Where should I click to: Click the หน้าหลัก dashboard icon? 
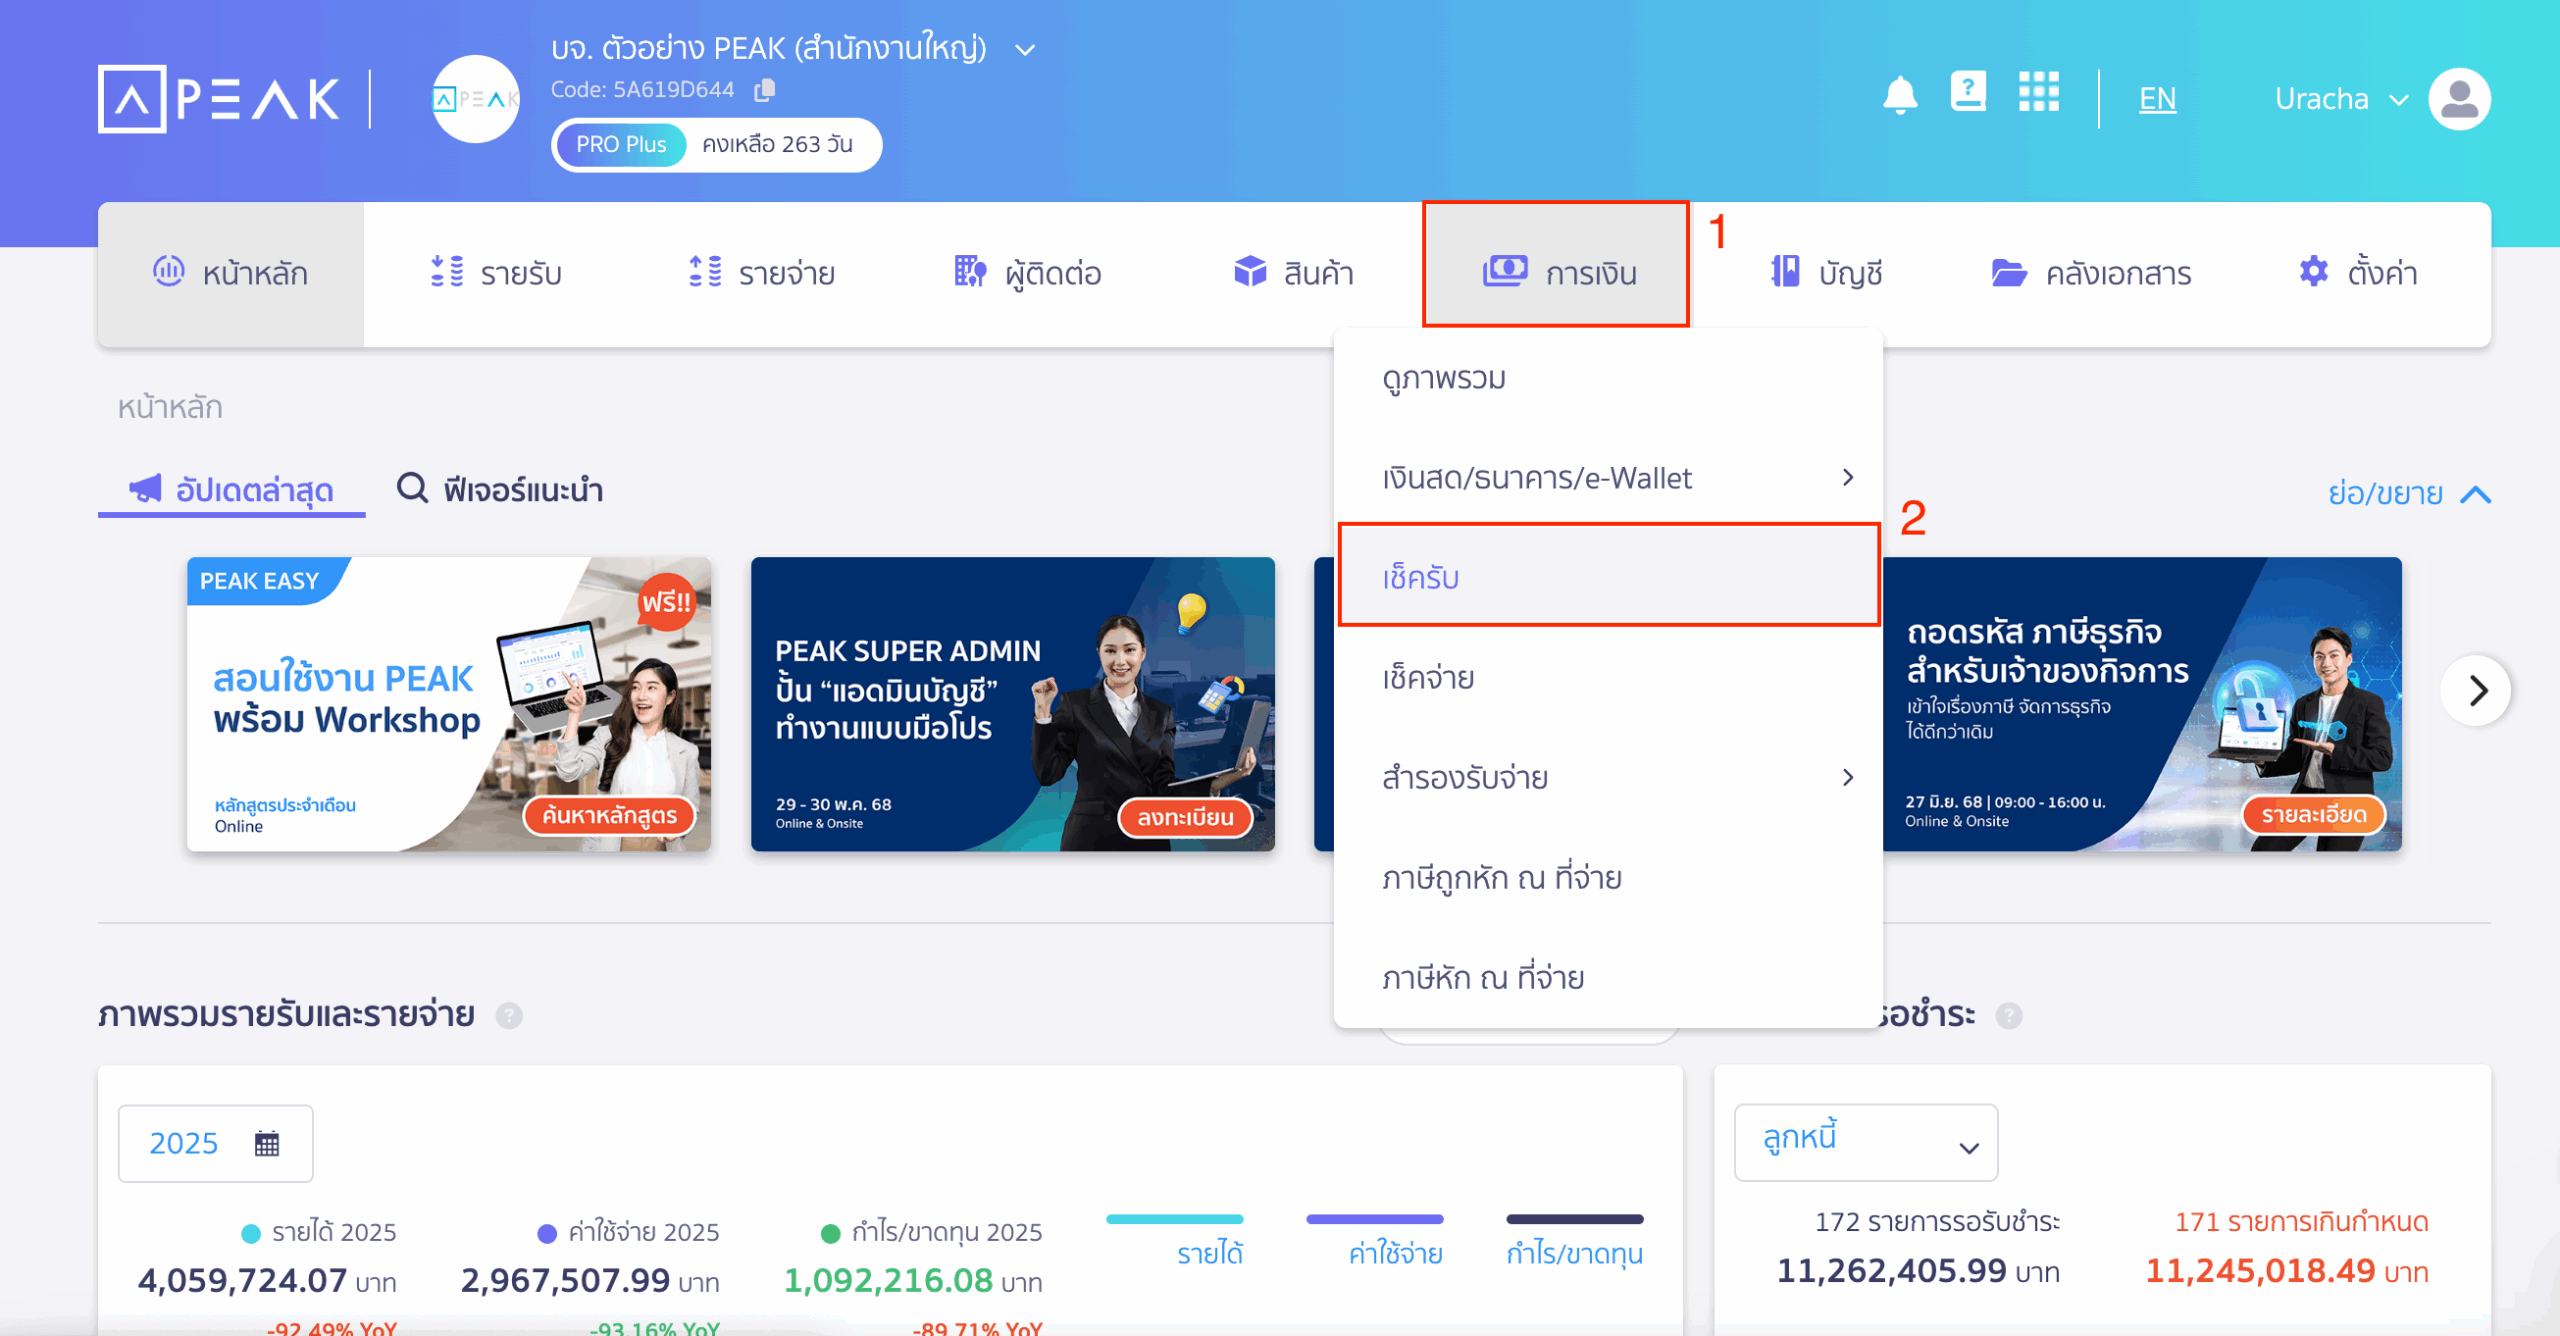point(168,271)
